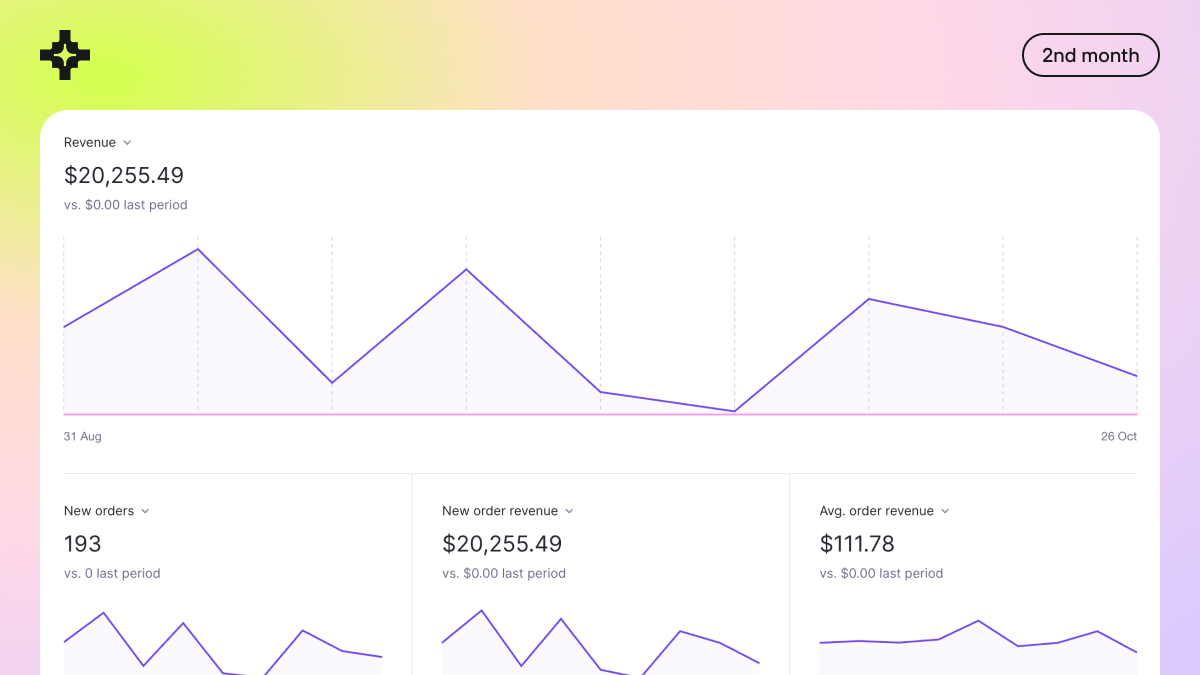Click the 2nd month pill button
The width and height of the screenshot is (1200, 675).
point(1090,55)
